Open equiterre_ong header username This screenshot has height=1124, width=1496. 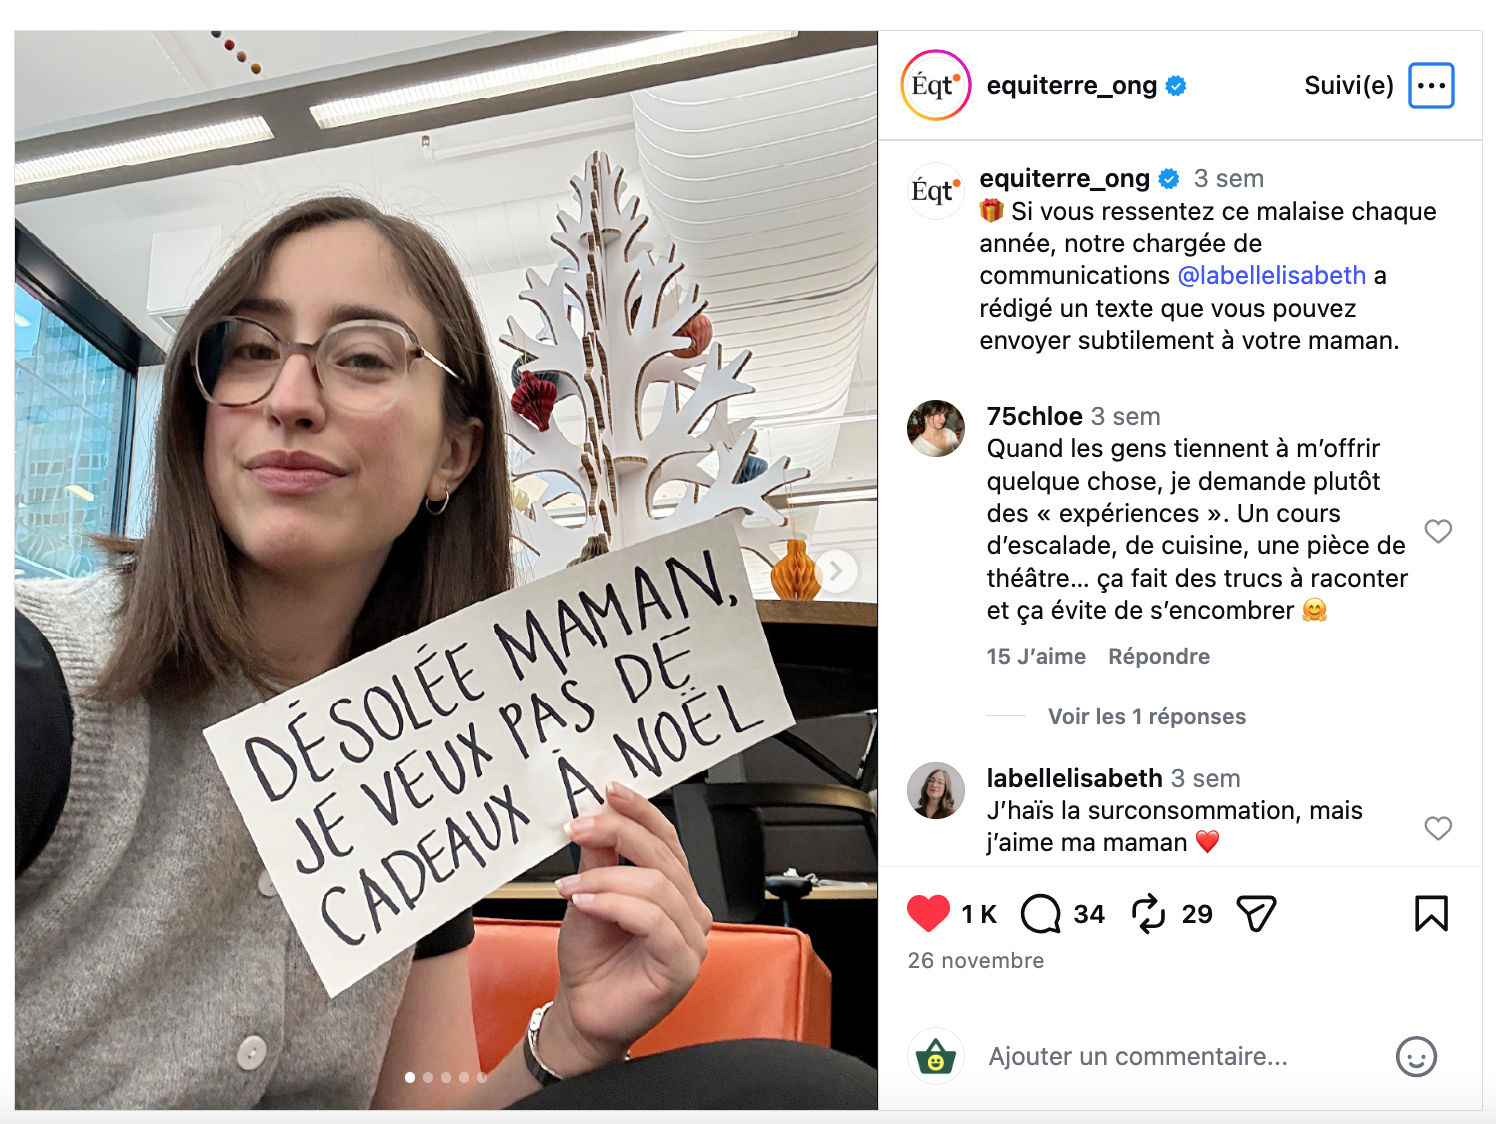point(1071,86)
